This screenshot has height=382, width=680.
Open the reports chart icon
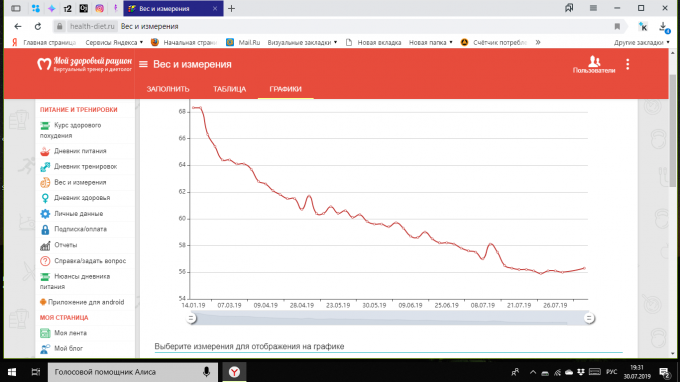coord(45,245)
